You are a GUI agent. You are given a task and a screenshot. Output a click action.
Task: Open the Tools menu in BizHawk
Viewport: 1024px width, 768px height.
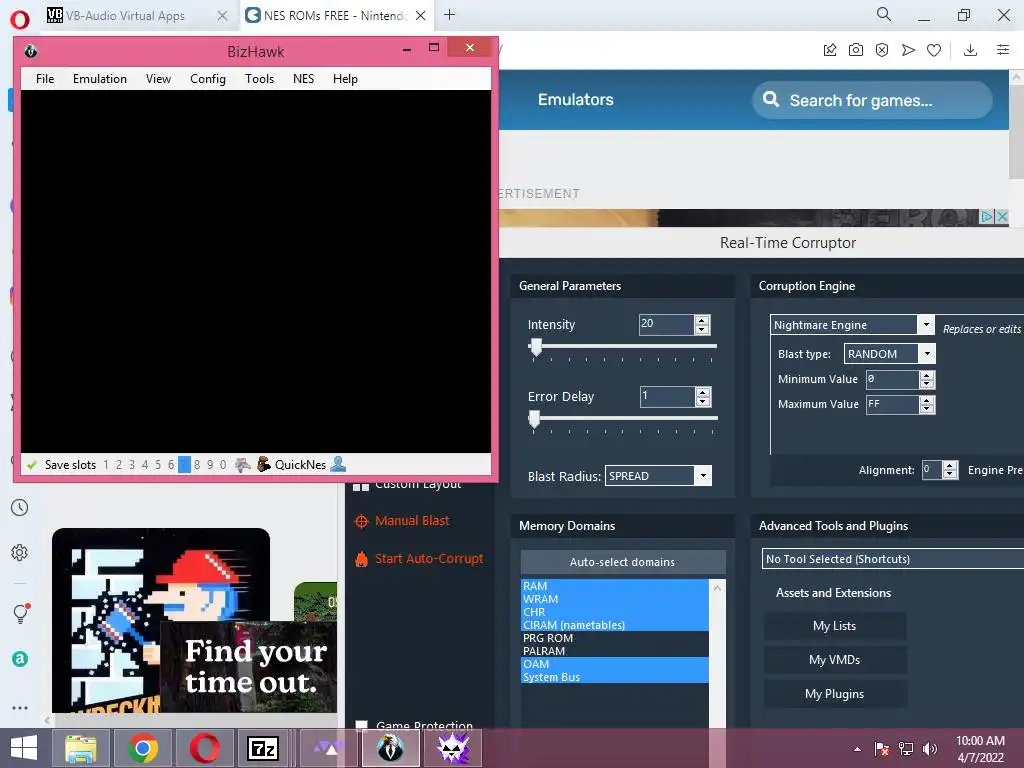[x=259, y=79]
